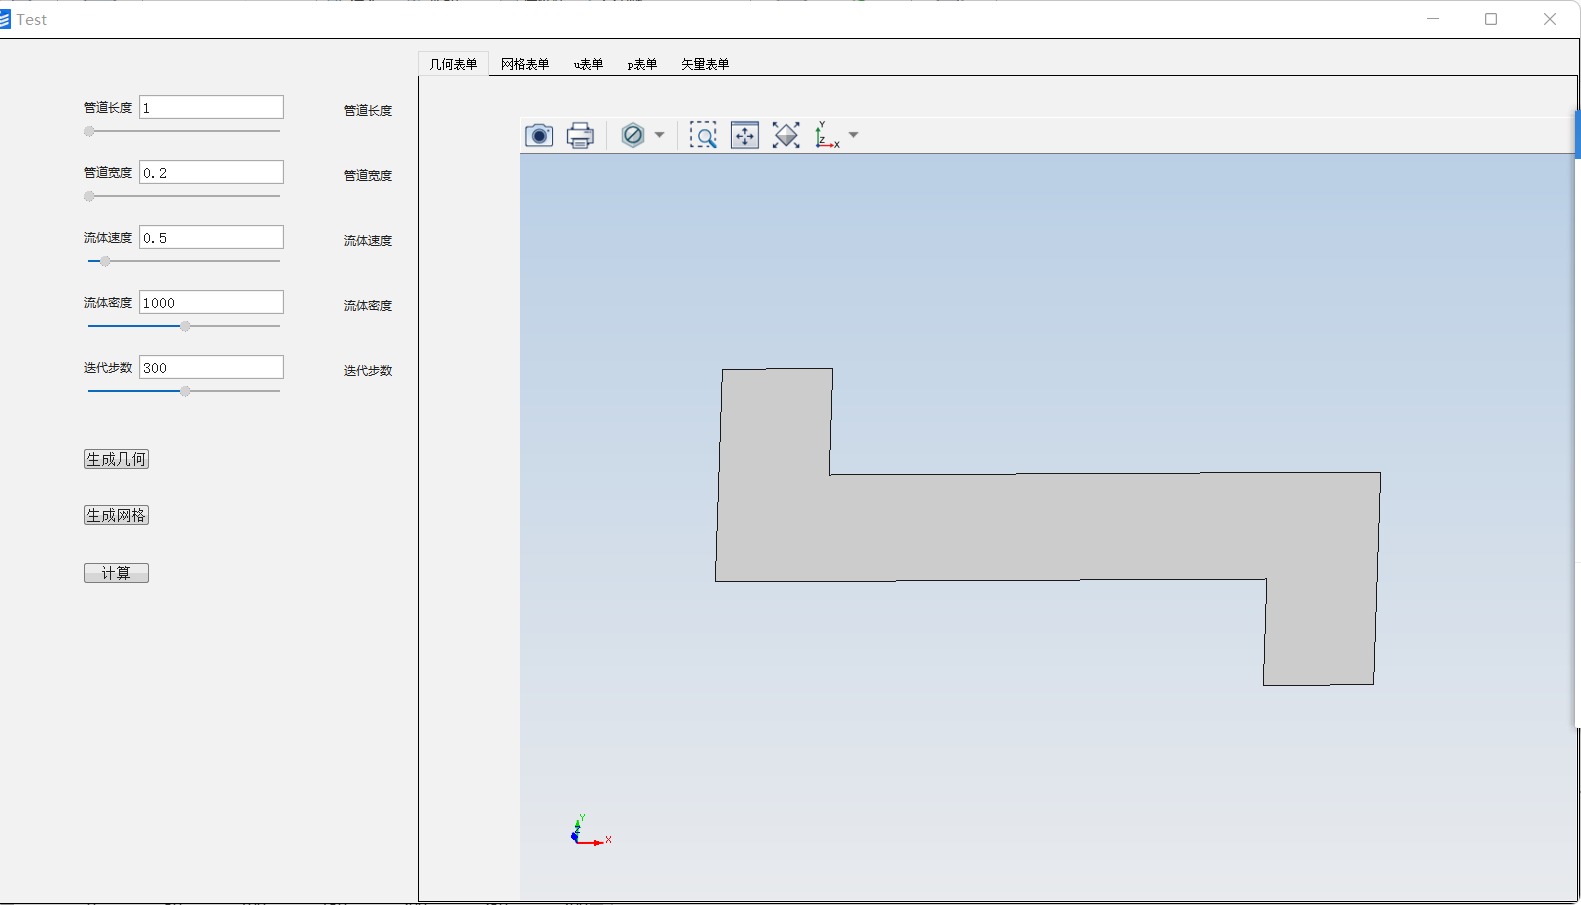1581x905 pixels.
Task: Click the 流体速度 slider handle
Action: click(x=105, y=261)
